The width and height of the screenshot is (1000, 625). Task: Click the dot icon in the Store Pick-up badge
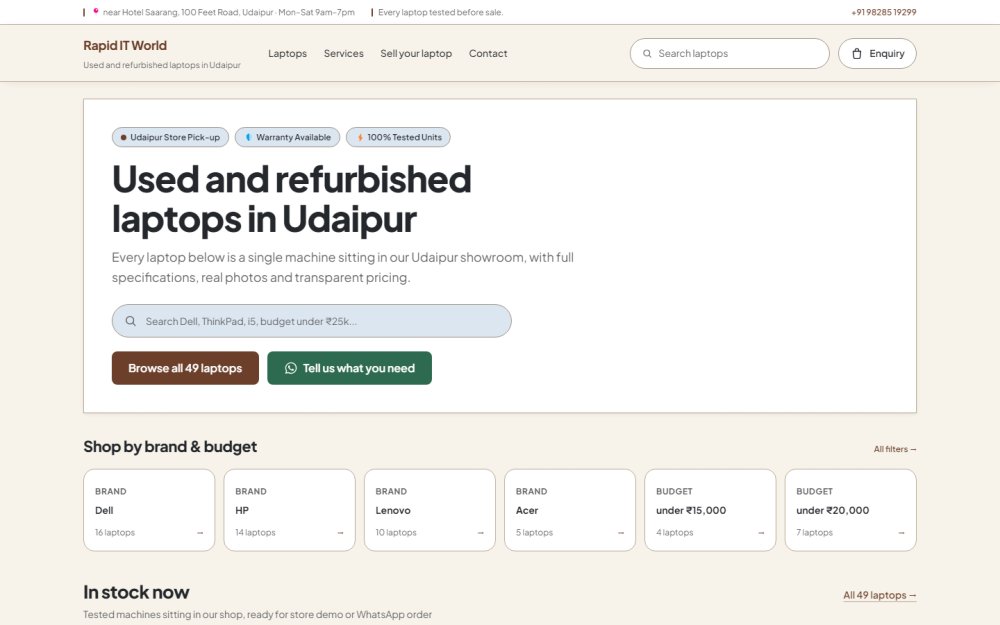123,137
